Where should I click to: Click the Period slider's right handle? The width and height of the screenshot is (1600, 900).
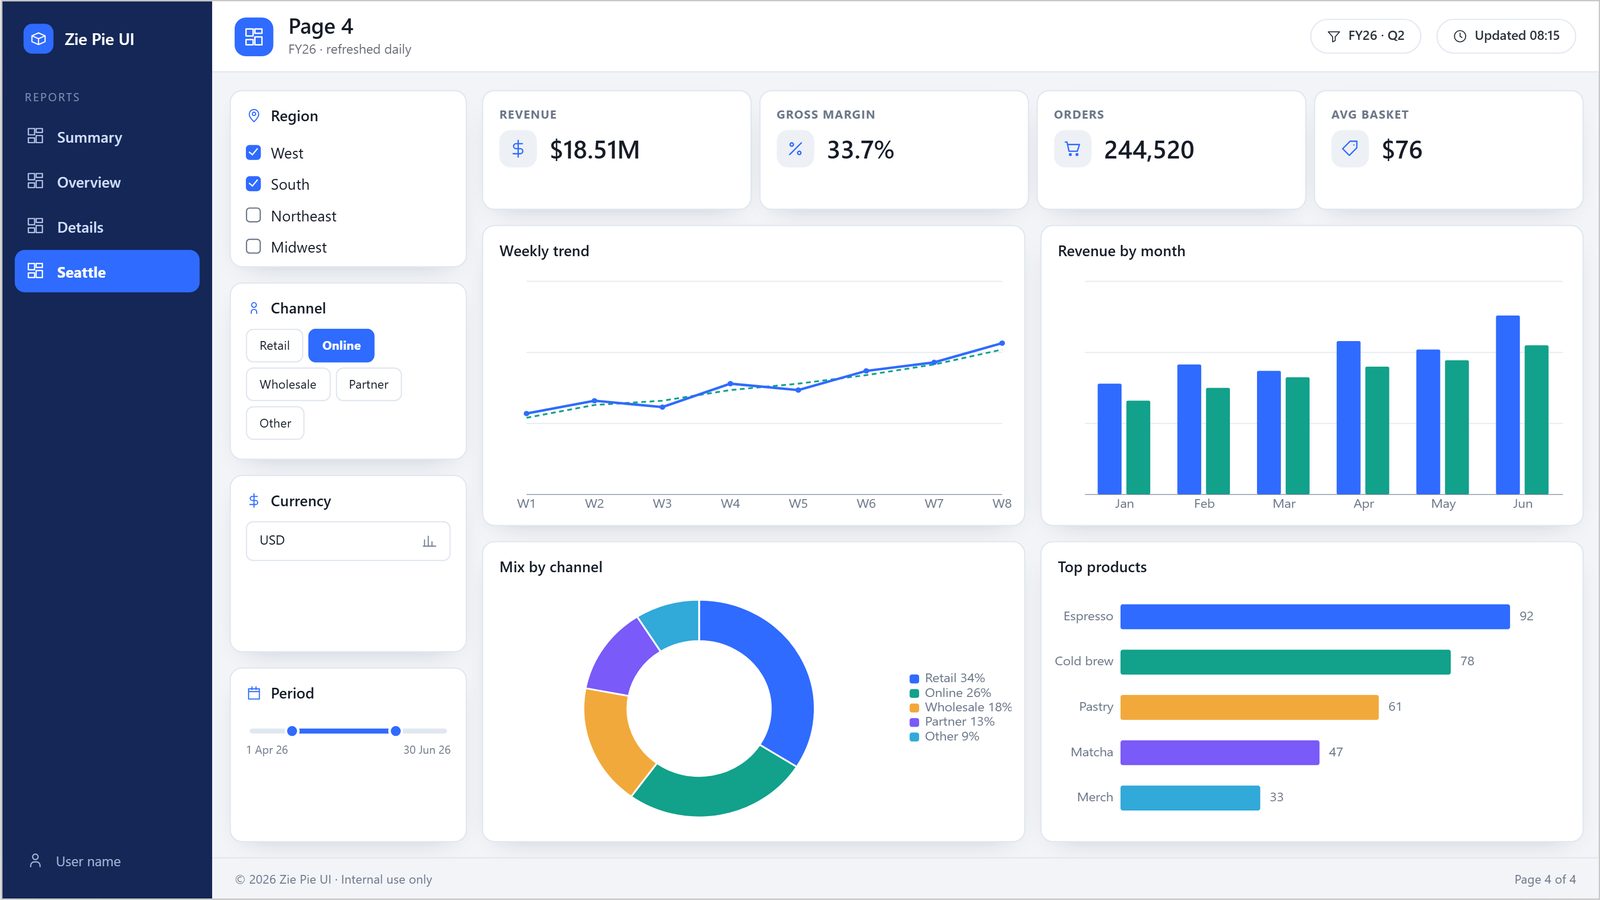click(396, 731)
